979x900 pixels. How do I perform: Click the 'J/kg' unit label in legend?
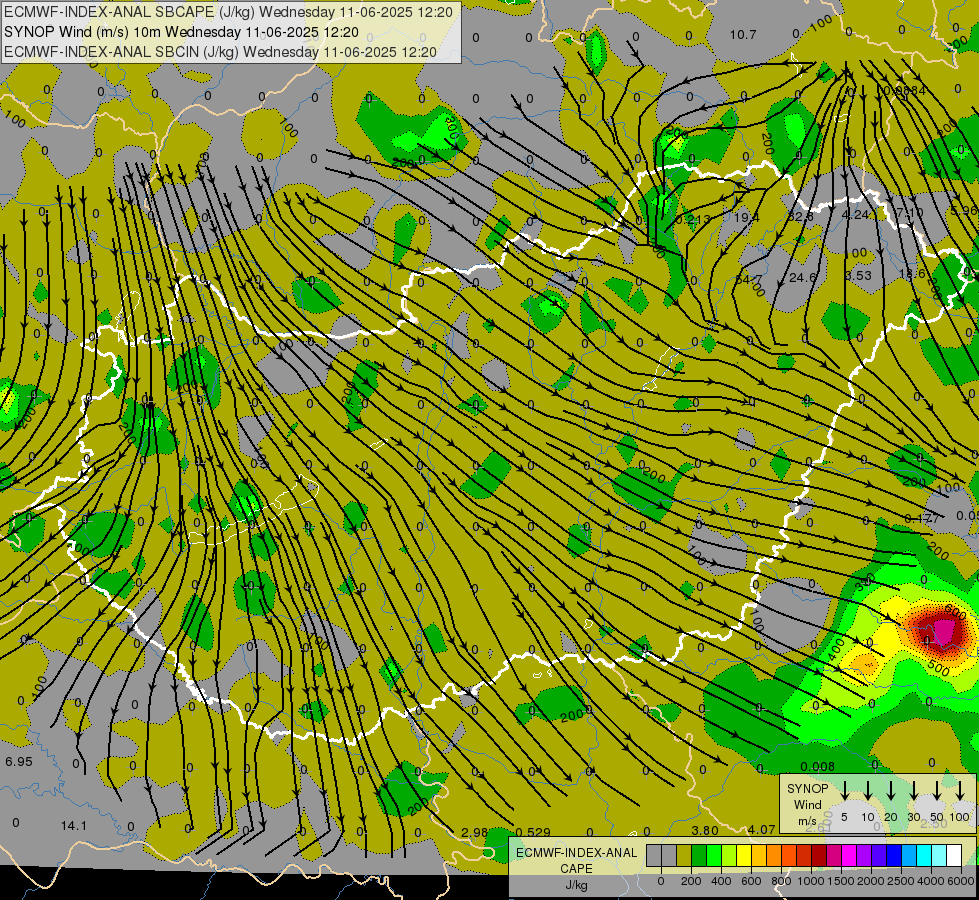coord(576,885)
